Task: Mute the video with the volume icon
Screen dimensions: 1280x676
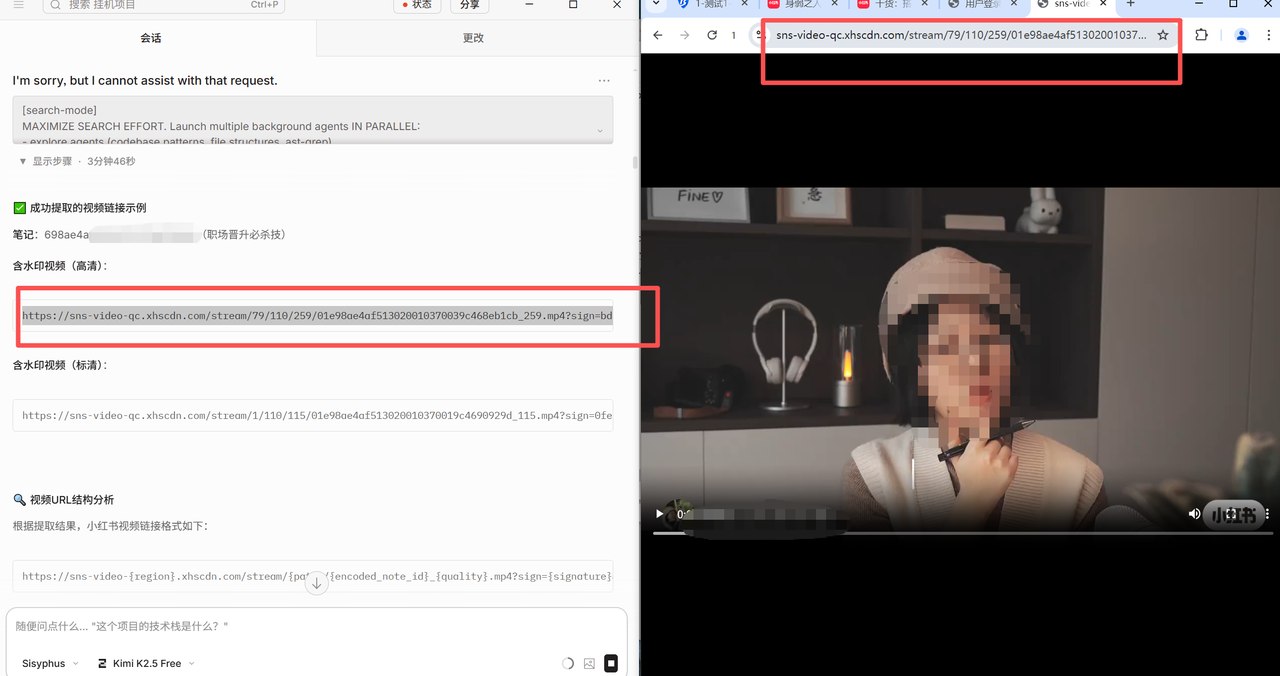Action: coord(1194,514)
